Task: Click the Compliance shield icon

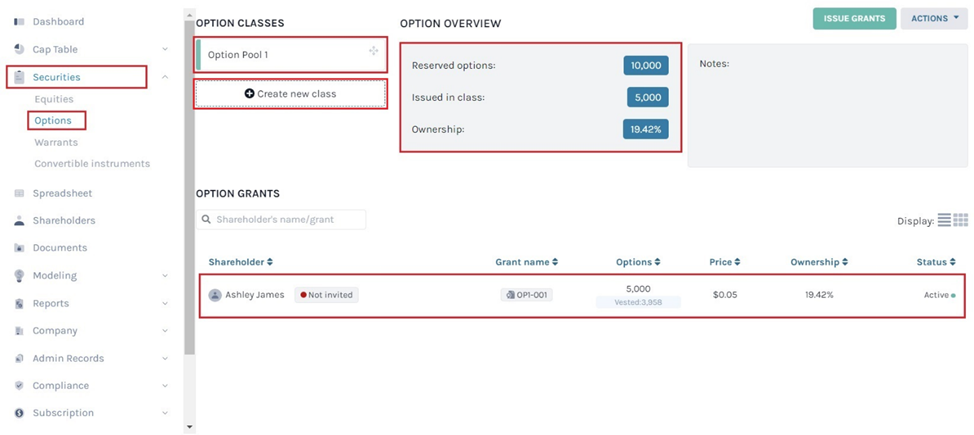Action: (x=19, y=385)
